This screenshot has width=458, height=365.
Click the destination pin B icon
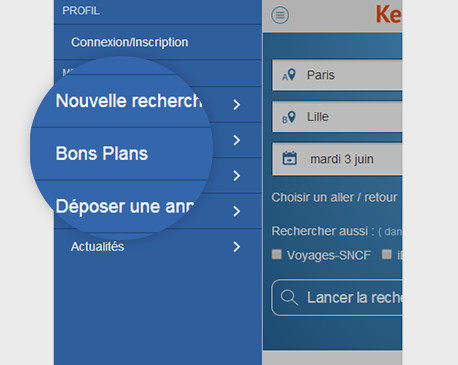(289, 117)
